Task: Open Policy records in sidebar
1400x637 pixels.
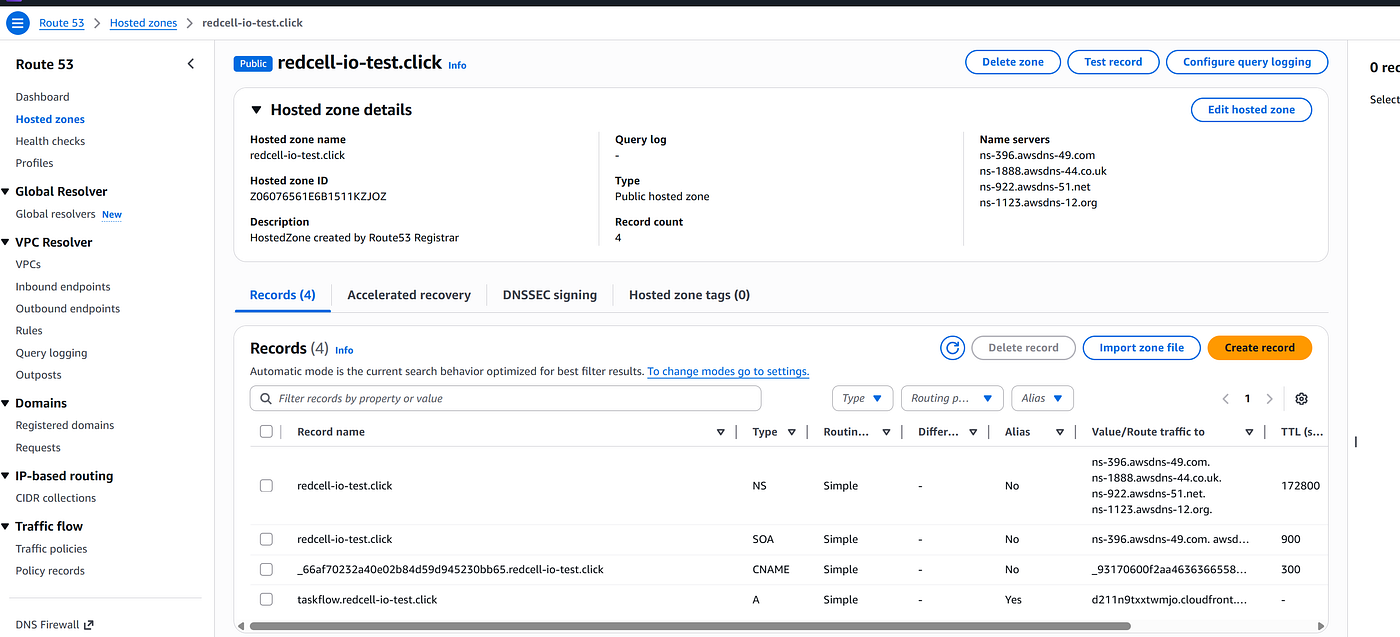Action: (x=50, y=571)
